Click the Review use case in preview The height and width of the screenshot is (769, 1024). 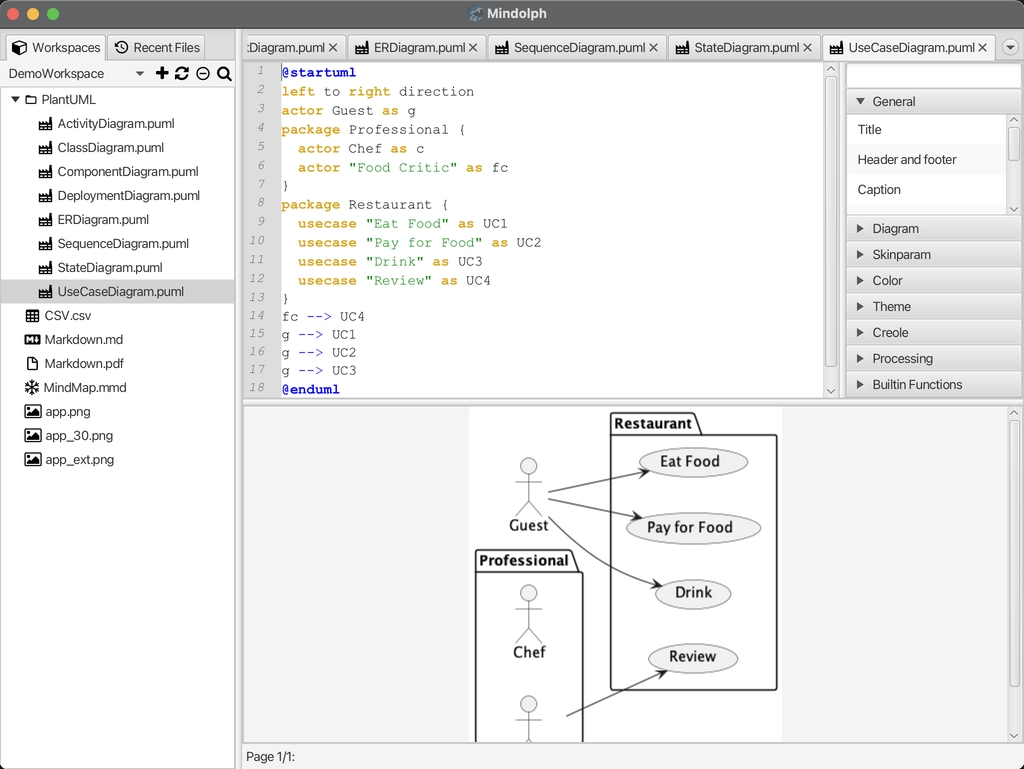(693, 657)
